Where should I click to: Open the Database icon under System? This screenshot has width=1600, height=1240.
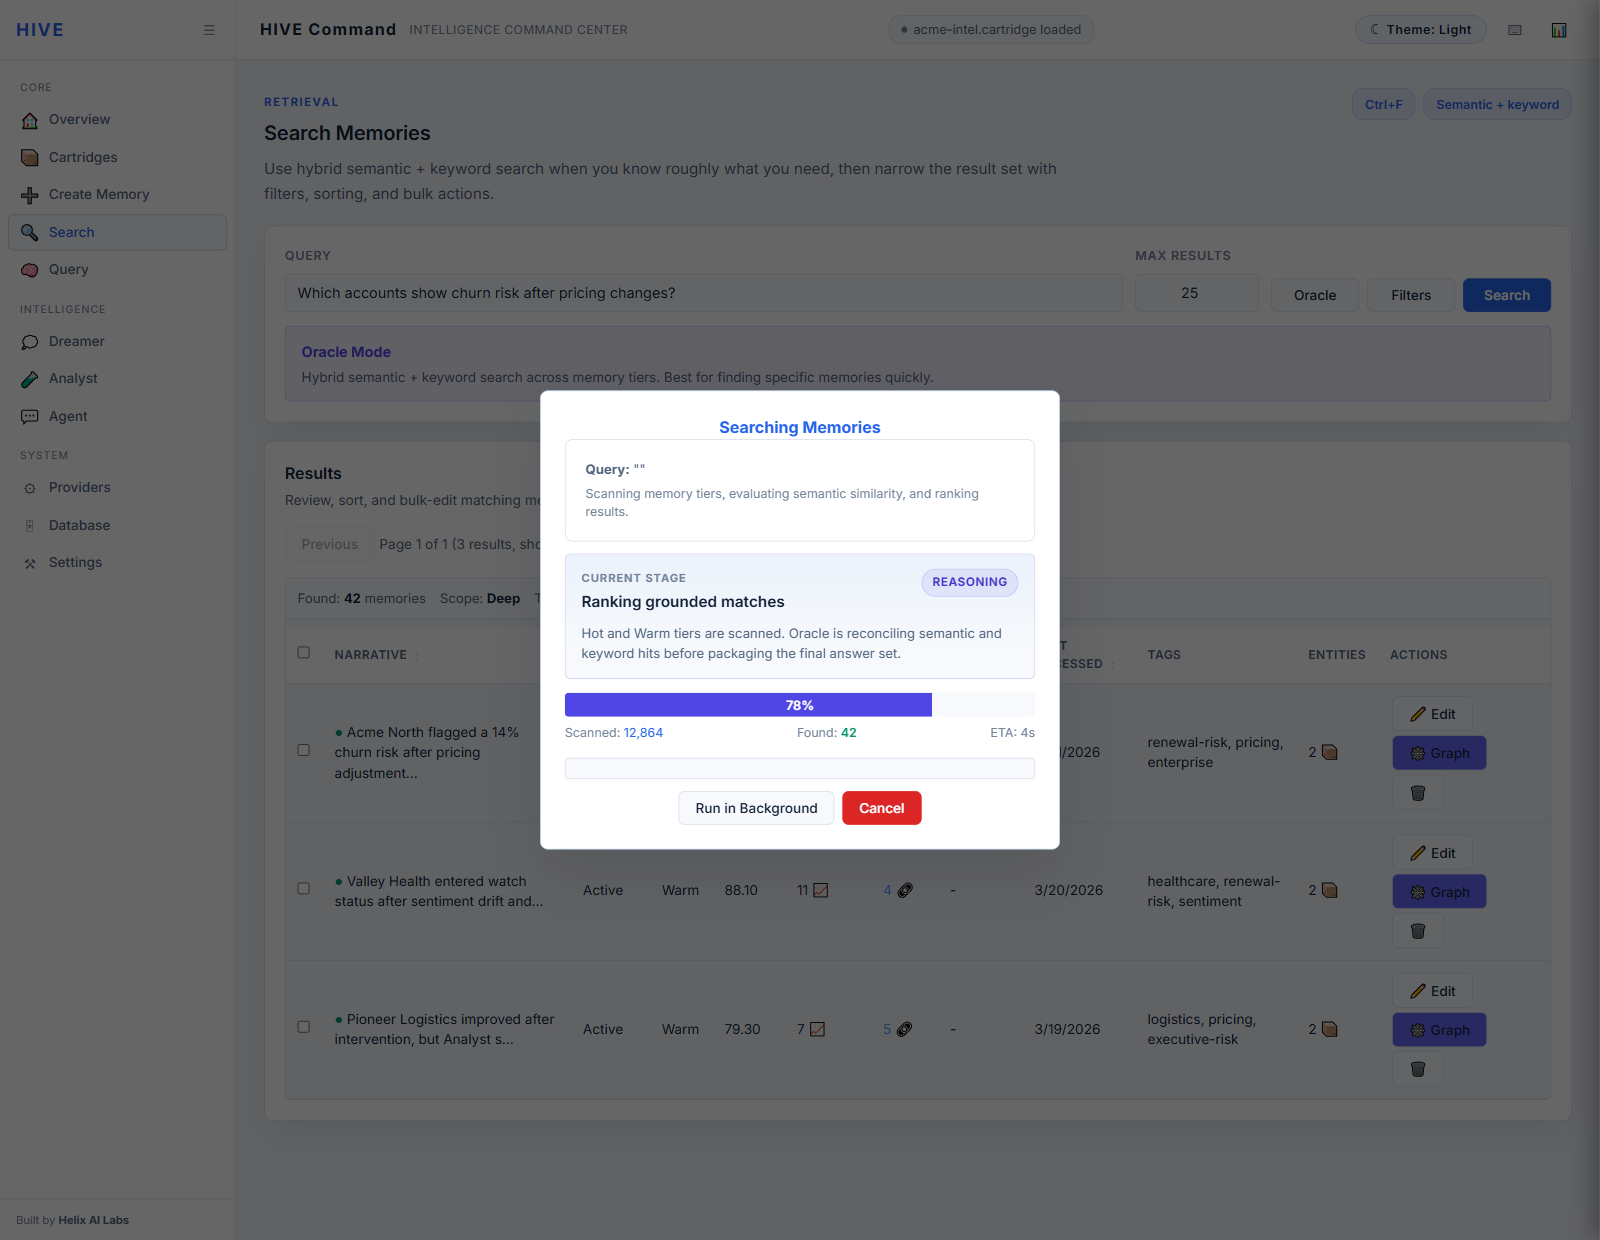(29, 525)
